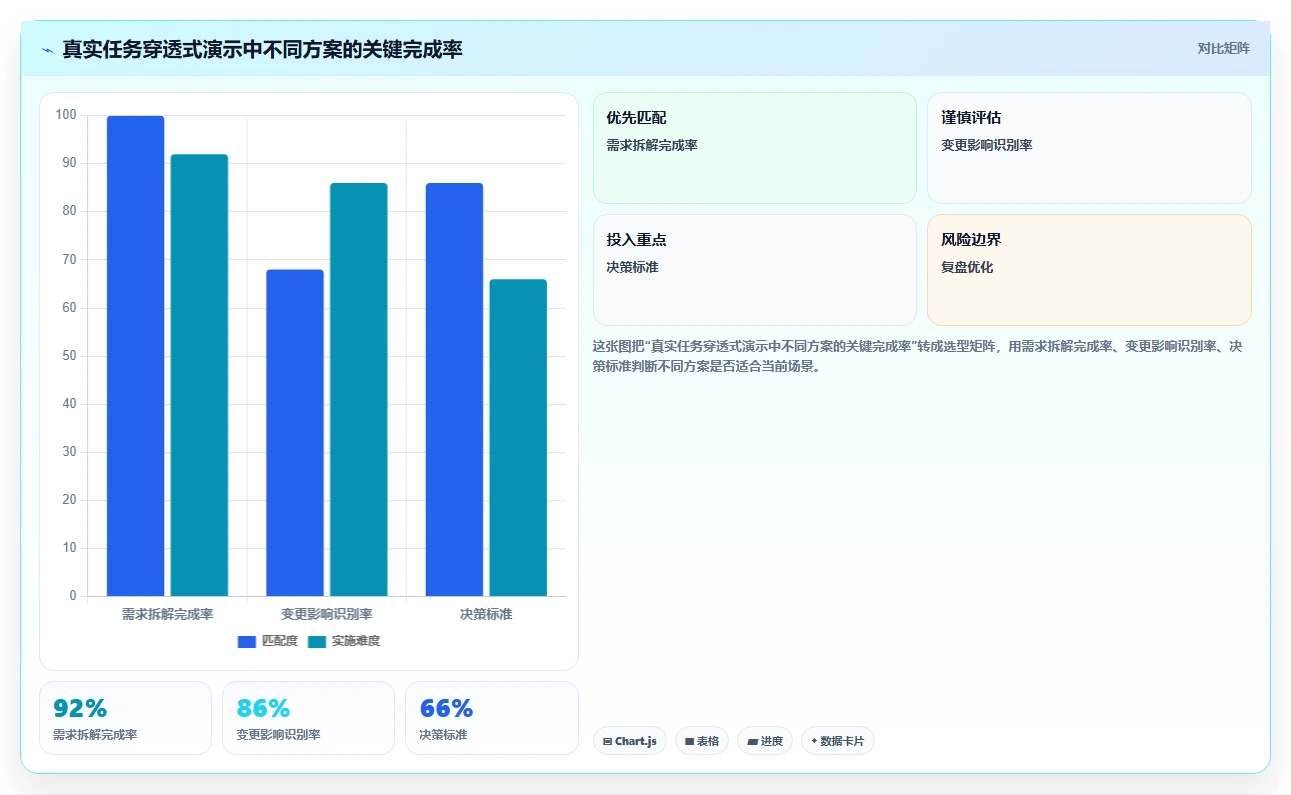This screenshot has height=795, width=1291.
Task: Click the 决策标准 x-axis label
Action: click(x=486, y=614)
